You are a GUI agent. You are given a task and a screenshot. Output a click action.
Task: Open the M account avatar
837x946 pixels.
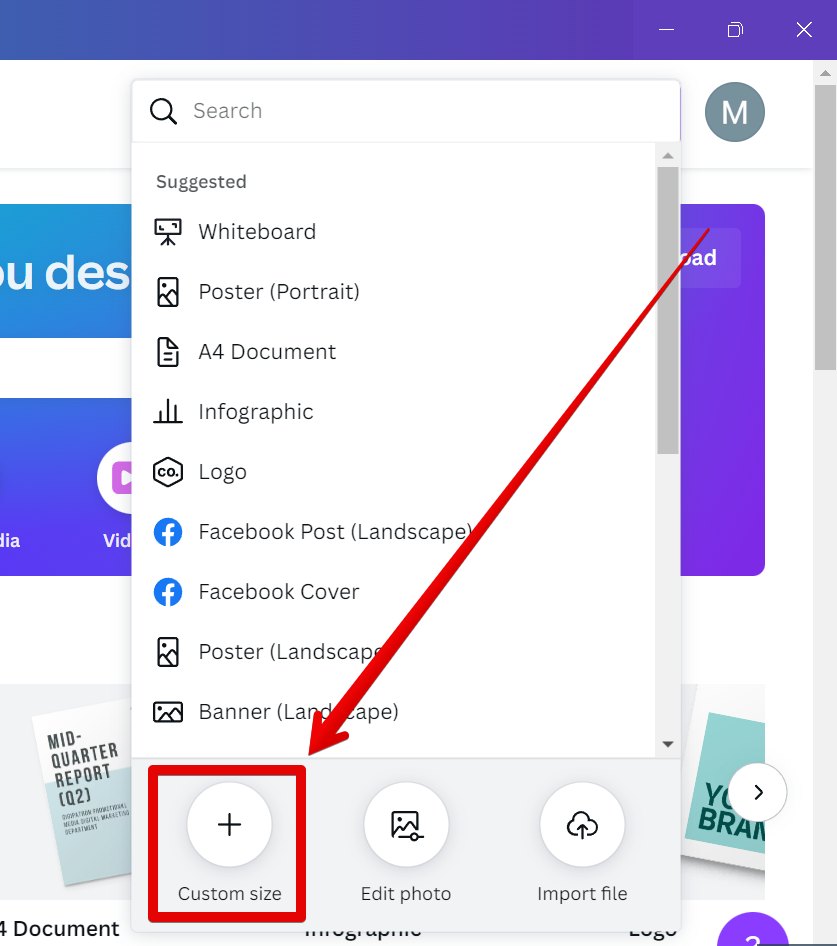click(x=734, y=112)
